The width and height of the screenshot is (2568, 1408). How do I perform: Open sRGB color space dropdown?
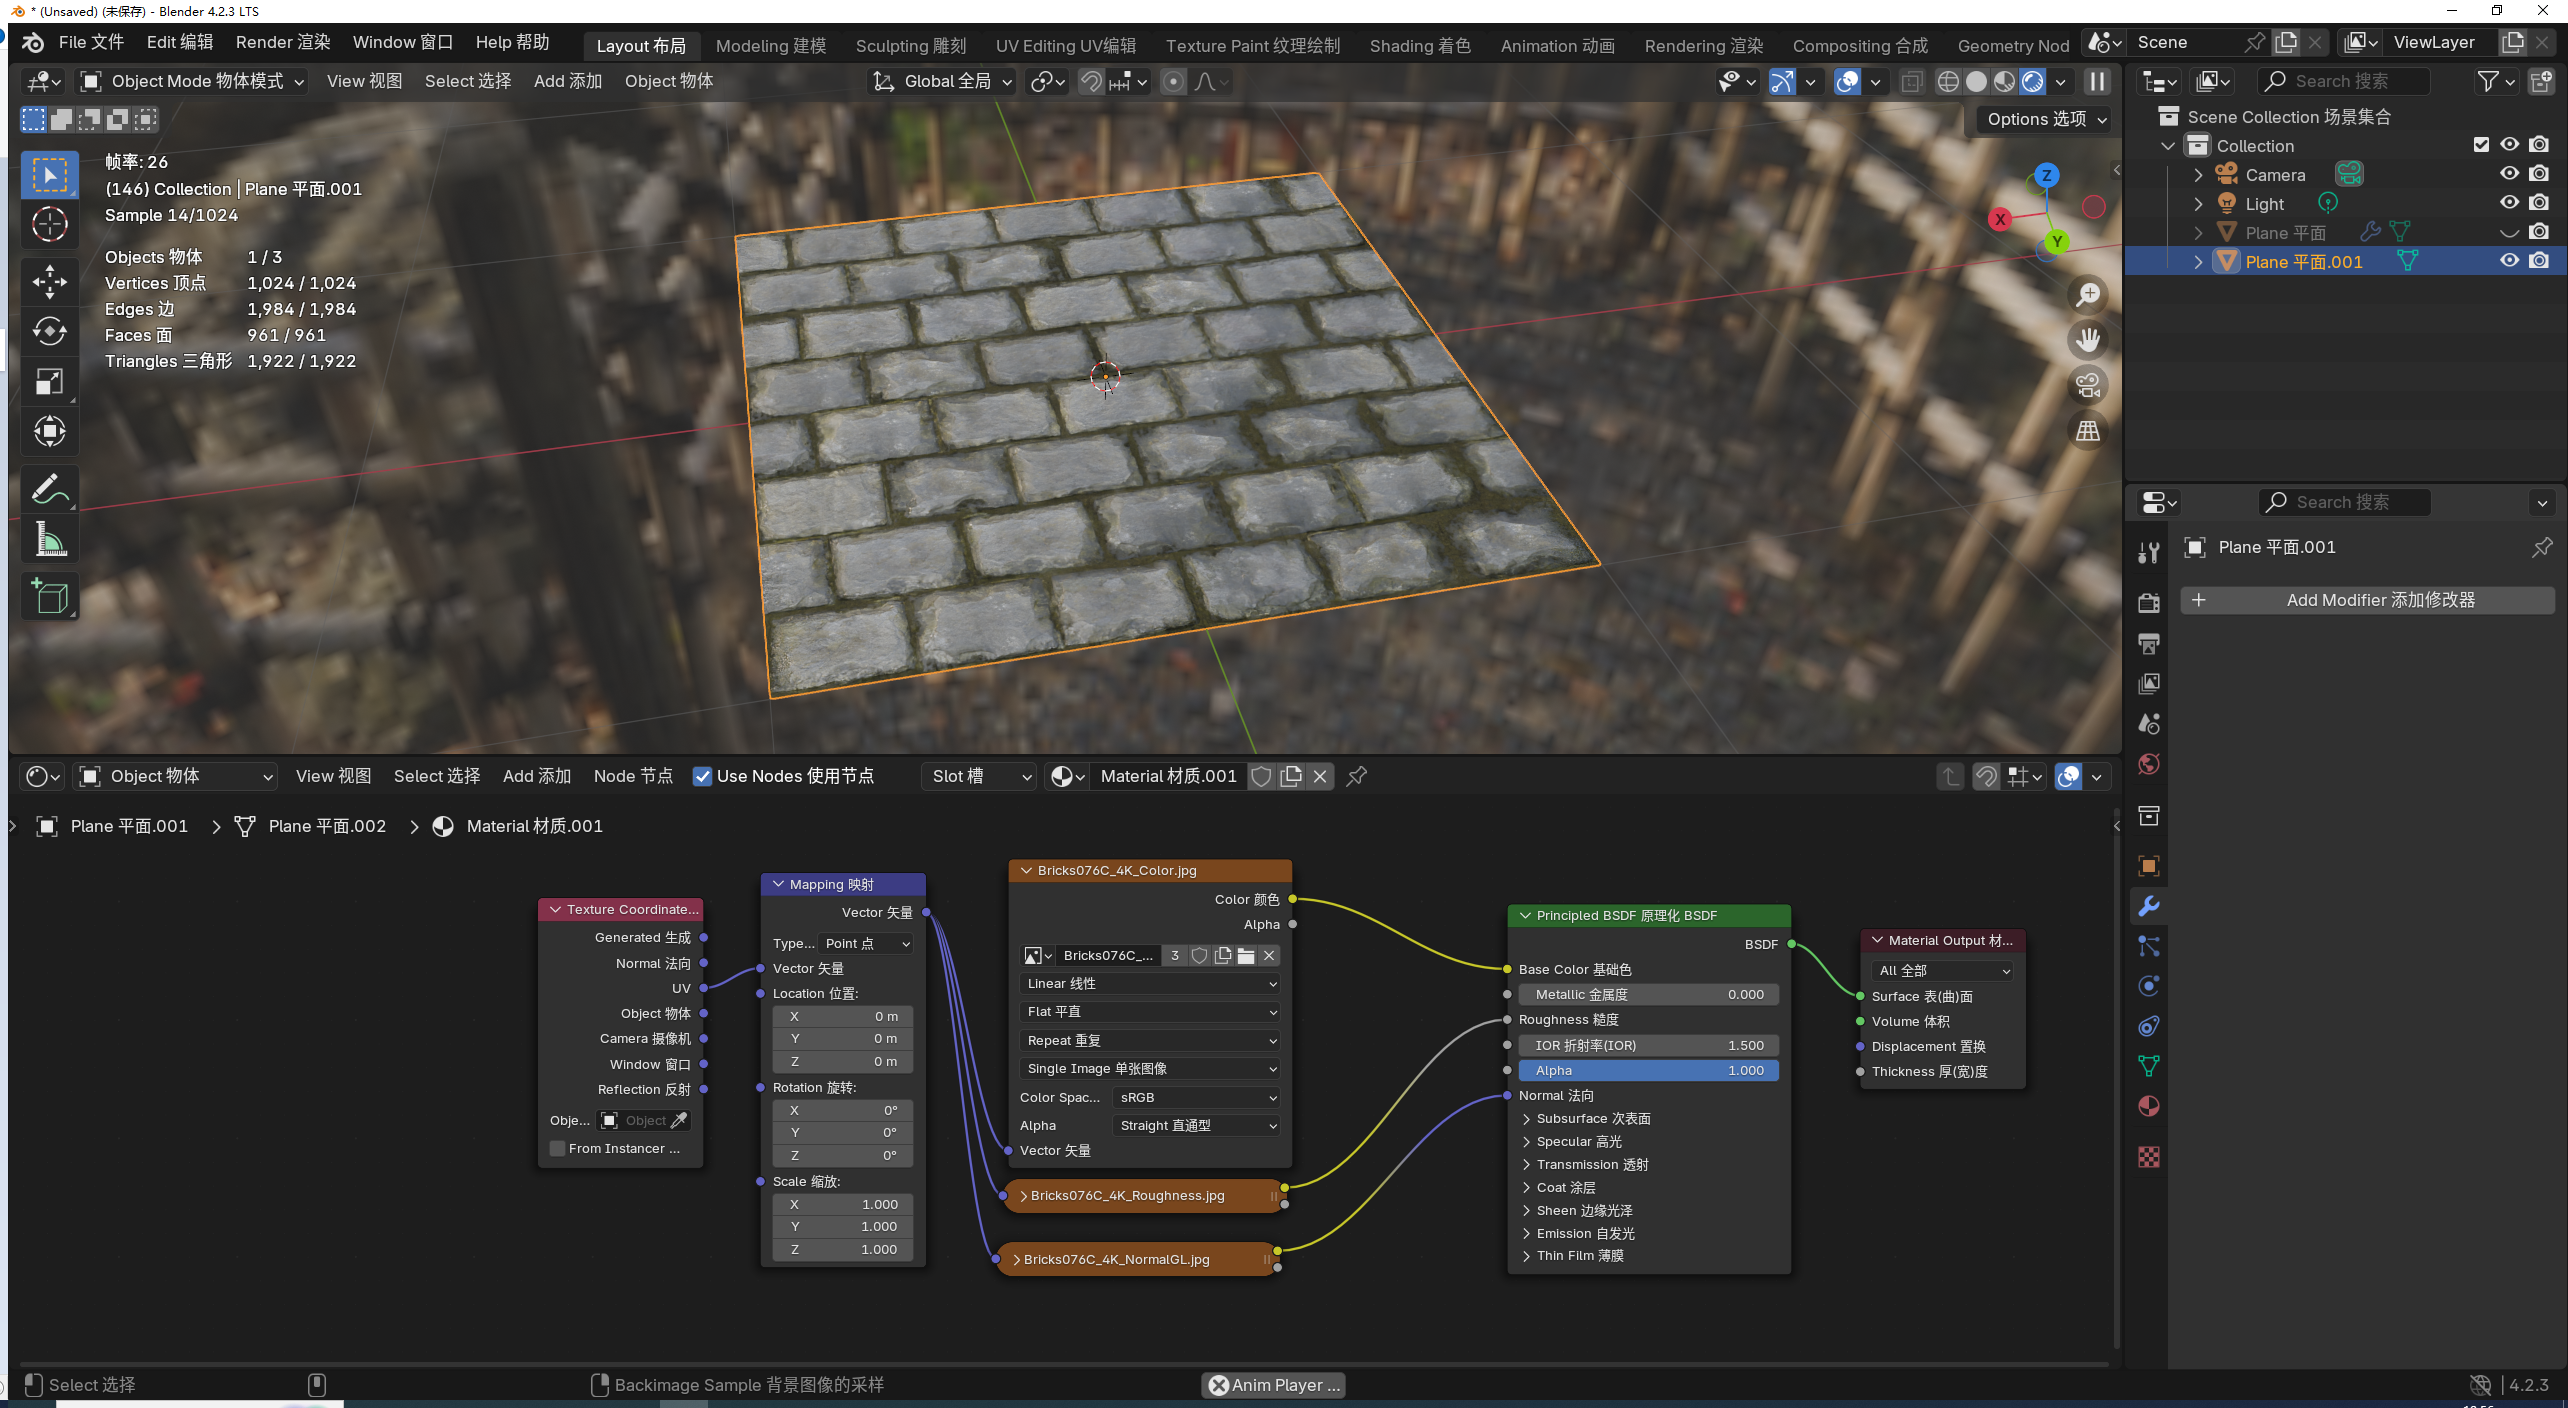(1196, 1097)
